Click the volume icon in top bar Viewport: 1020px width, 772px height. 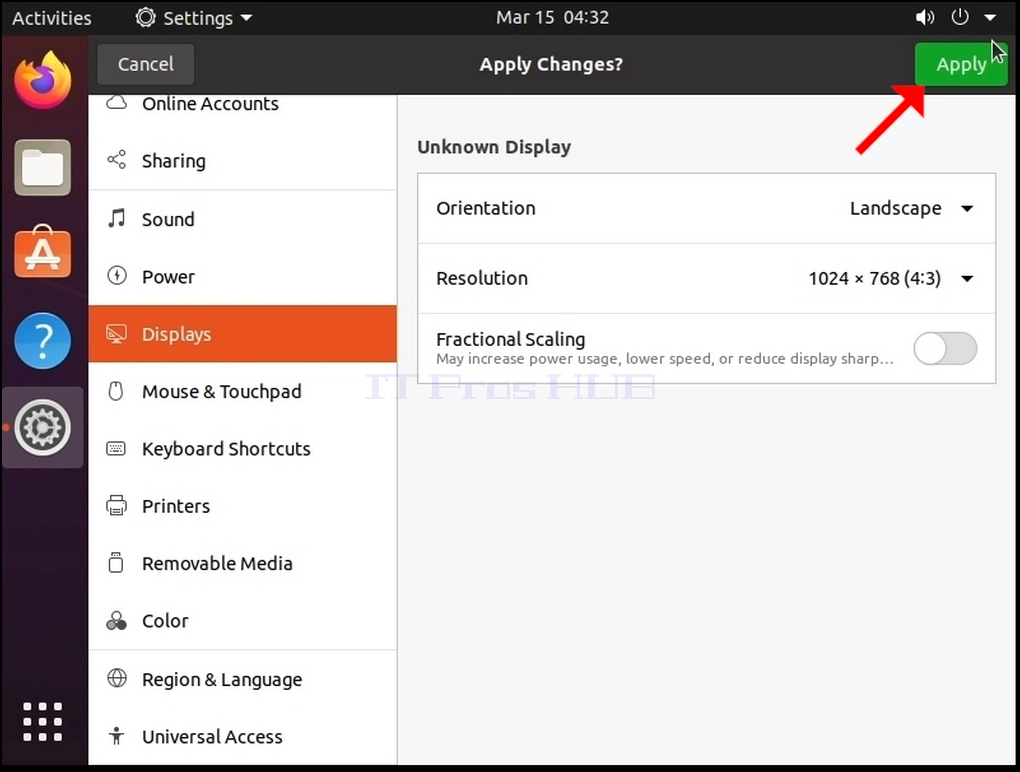coord(924,18)
